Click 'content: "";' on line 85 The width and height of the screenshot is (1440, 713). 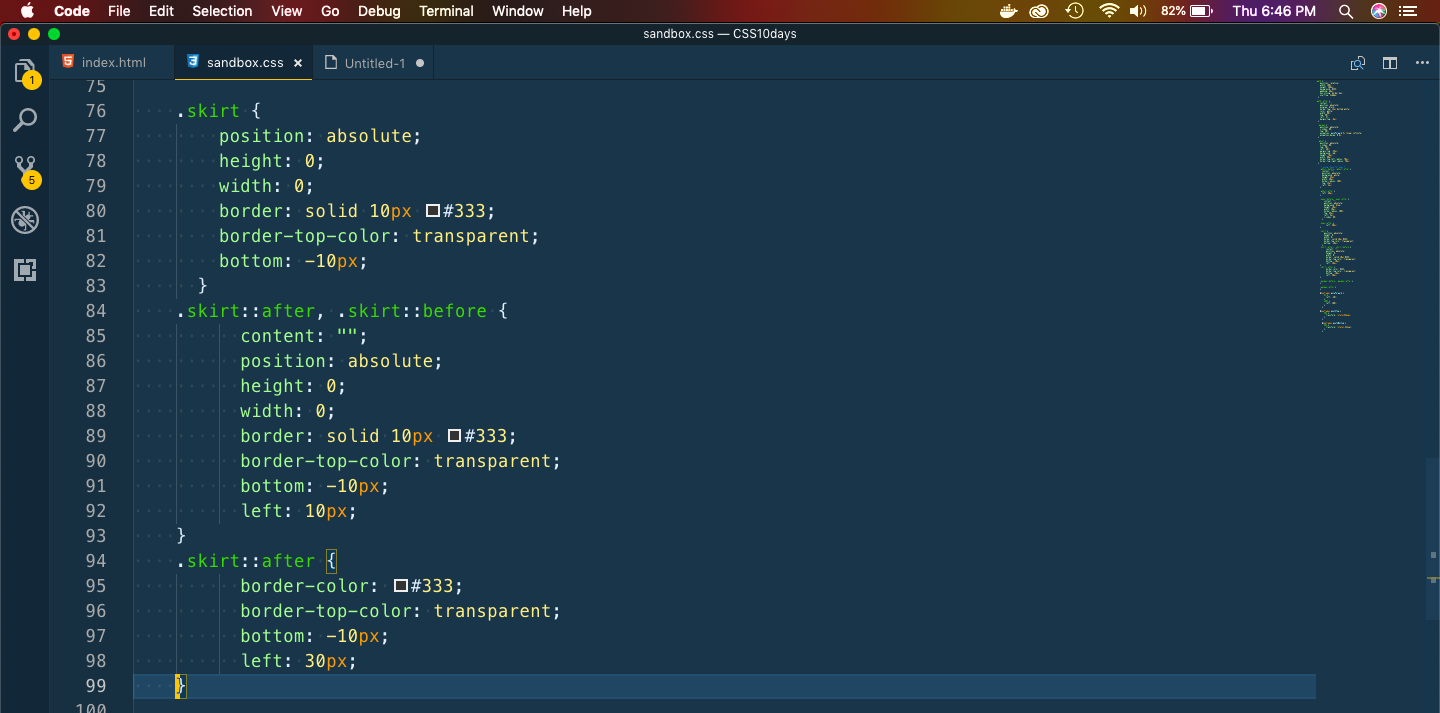pyautogui.click(x=304, y=336)
